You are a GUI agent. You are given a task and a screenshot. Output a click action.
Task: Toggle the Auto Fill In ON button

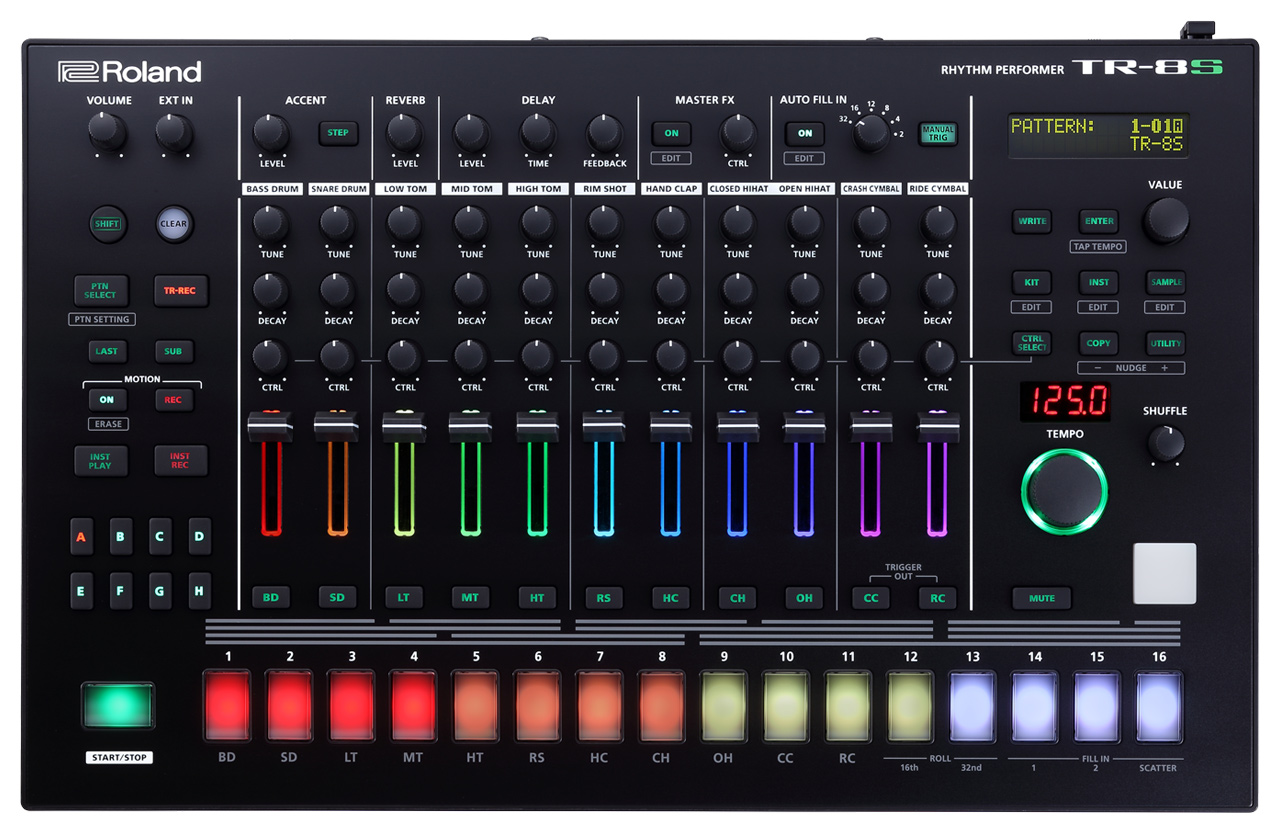804,133
